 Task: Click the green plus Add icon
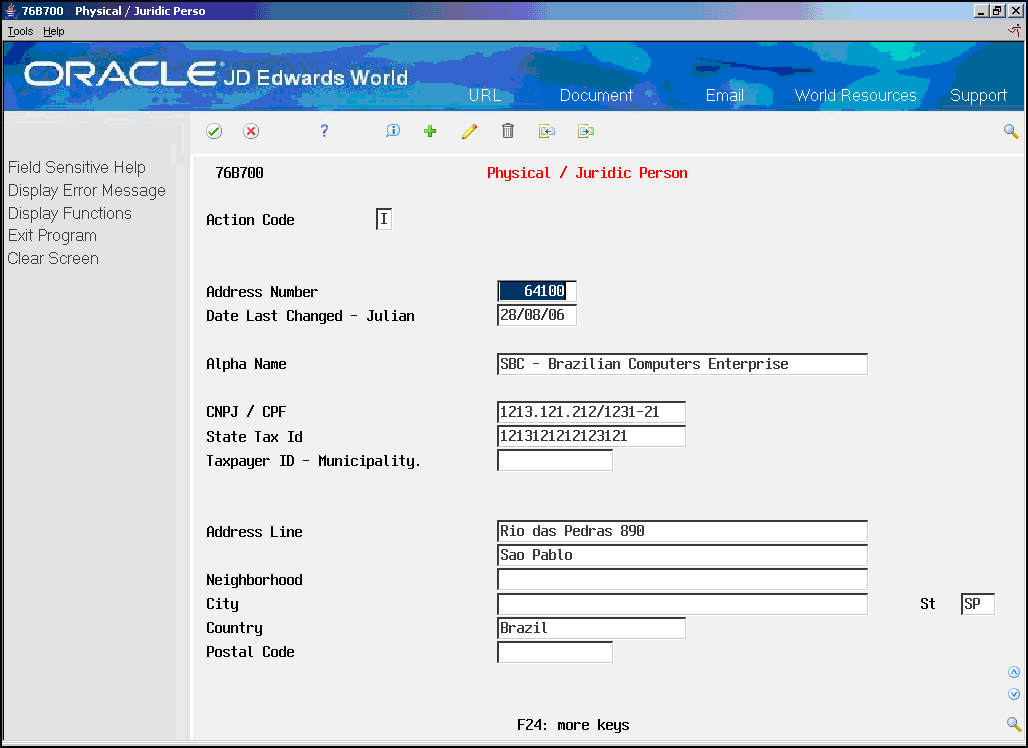pos(430,131)
